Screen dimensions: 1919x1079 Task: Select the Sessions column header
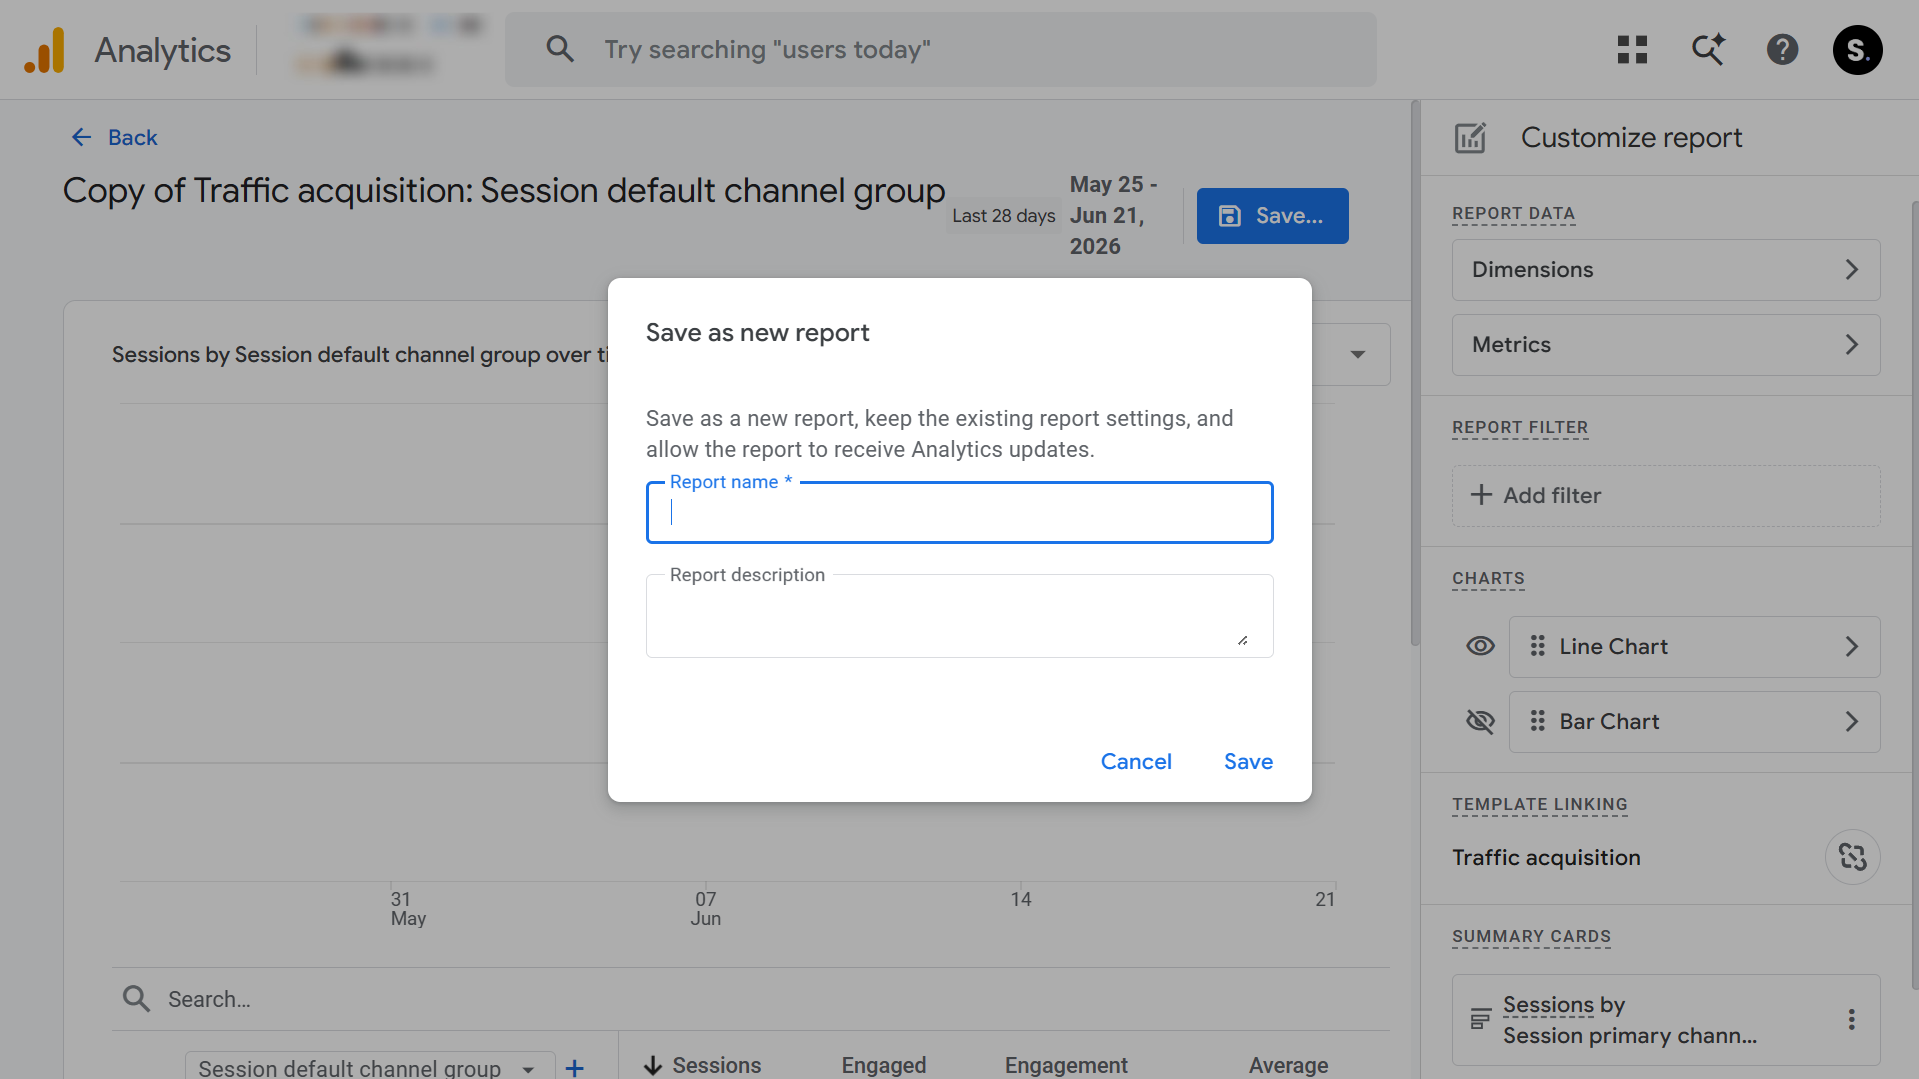[716, 1066]
